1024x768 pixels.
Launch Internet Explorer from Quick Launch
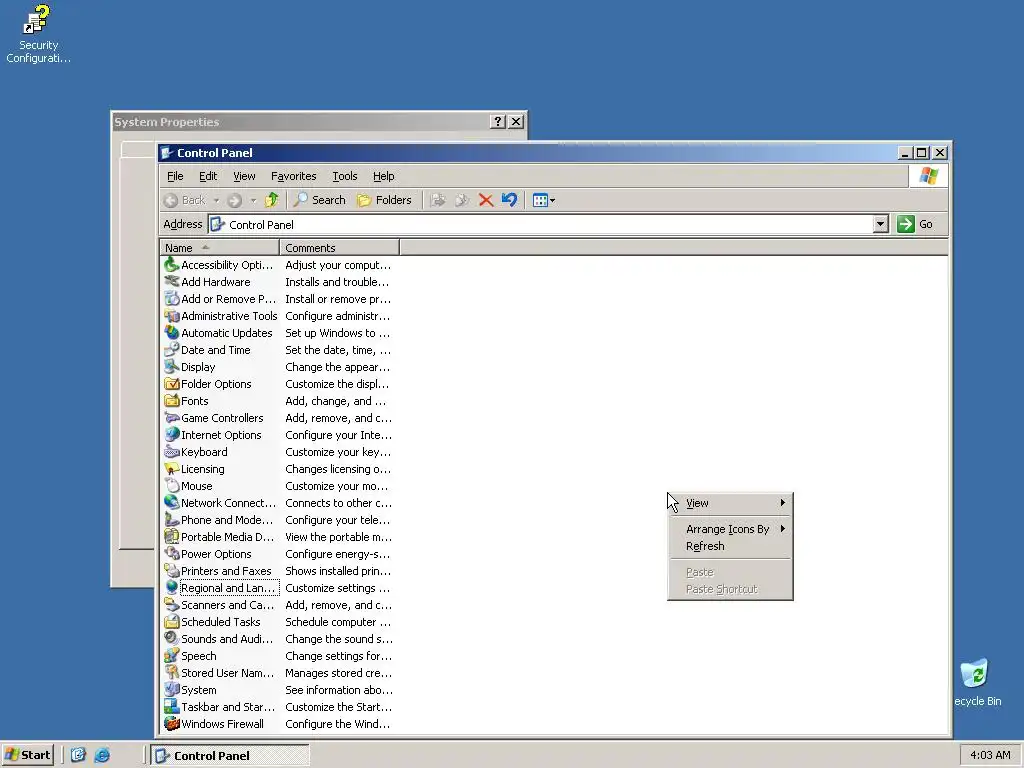click(102, 755)
